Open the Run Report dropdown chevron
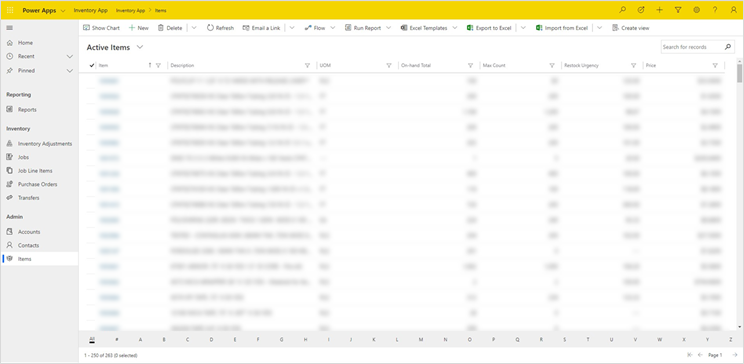 click(389, 28)
